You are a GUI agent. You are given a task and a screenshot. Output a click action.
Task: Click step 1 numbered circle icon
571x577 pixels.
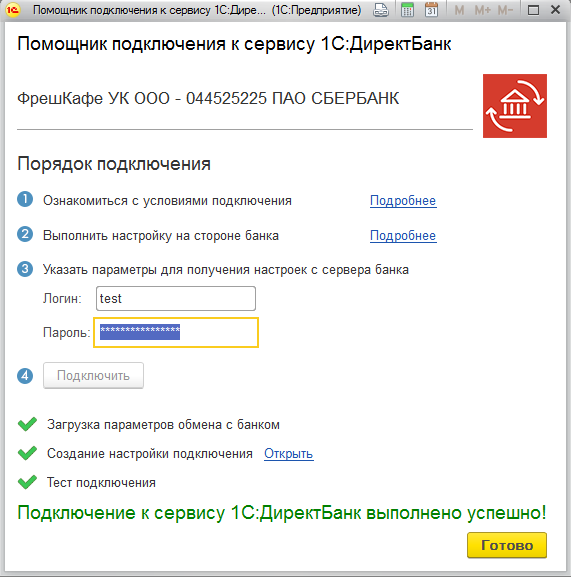click(x=25, y=199)
